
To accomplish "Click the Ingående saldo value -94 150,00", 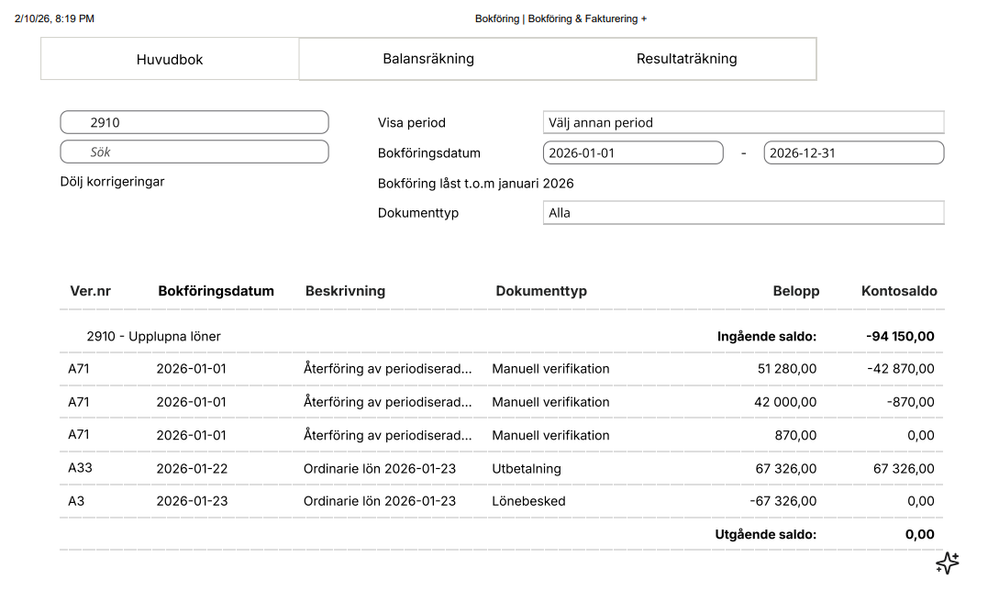I will pyautogui.click(x=900, y=336).
